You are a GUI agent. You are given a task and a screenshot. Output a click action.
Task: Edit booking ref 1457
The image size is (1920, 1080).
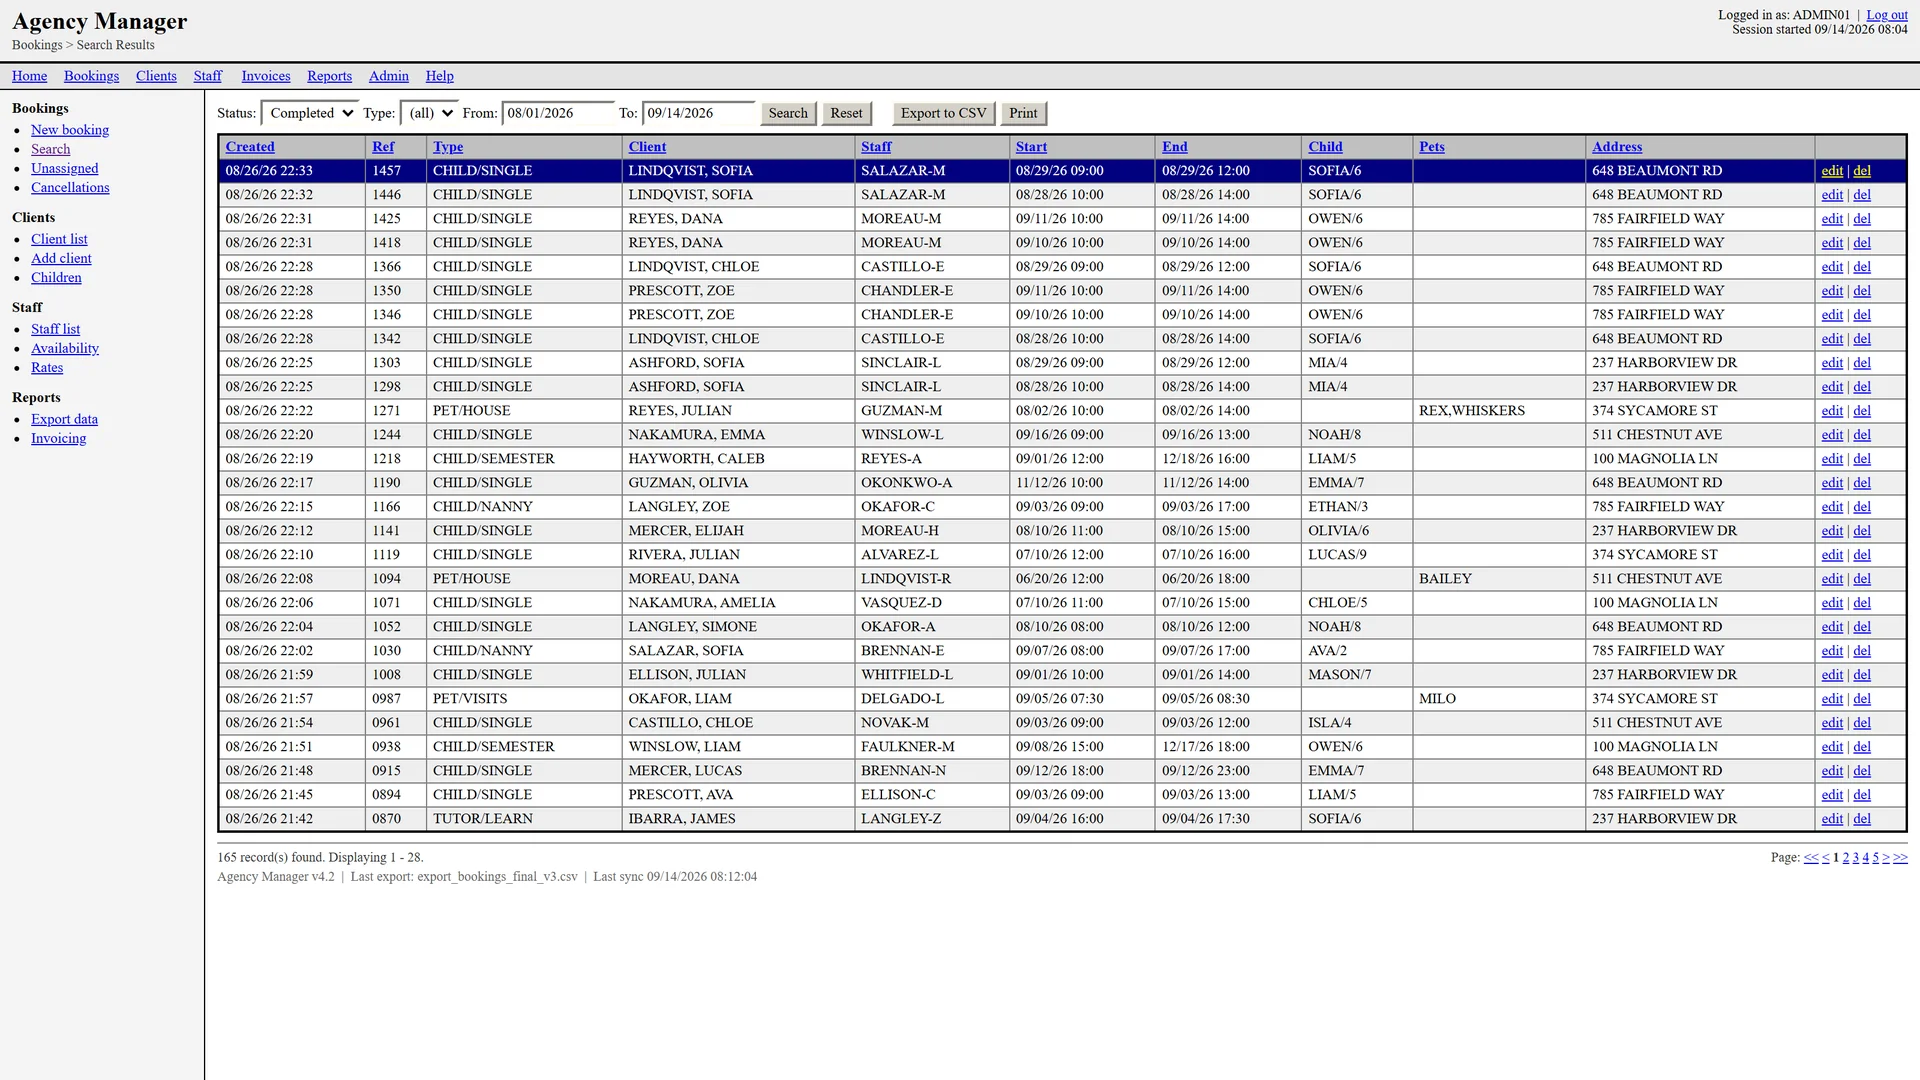click(1832, 171)
